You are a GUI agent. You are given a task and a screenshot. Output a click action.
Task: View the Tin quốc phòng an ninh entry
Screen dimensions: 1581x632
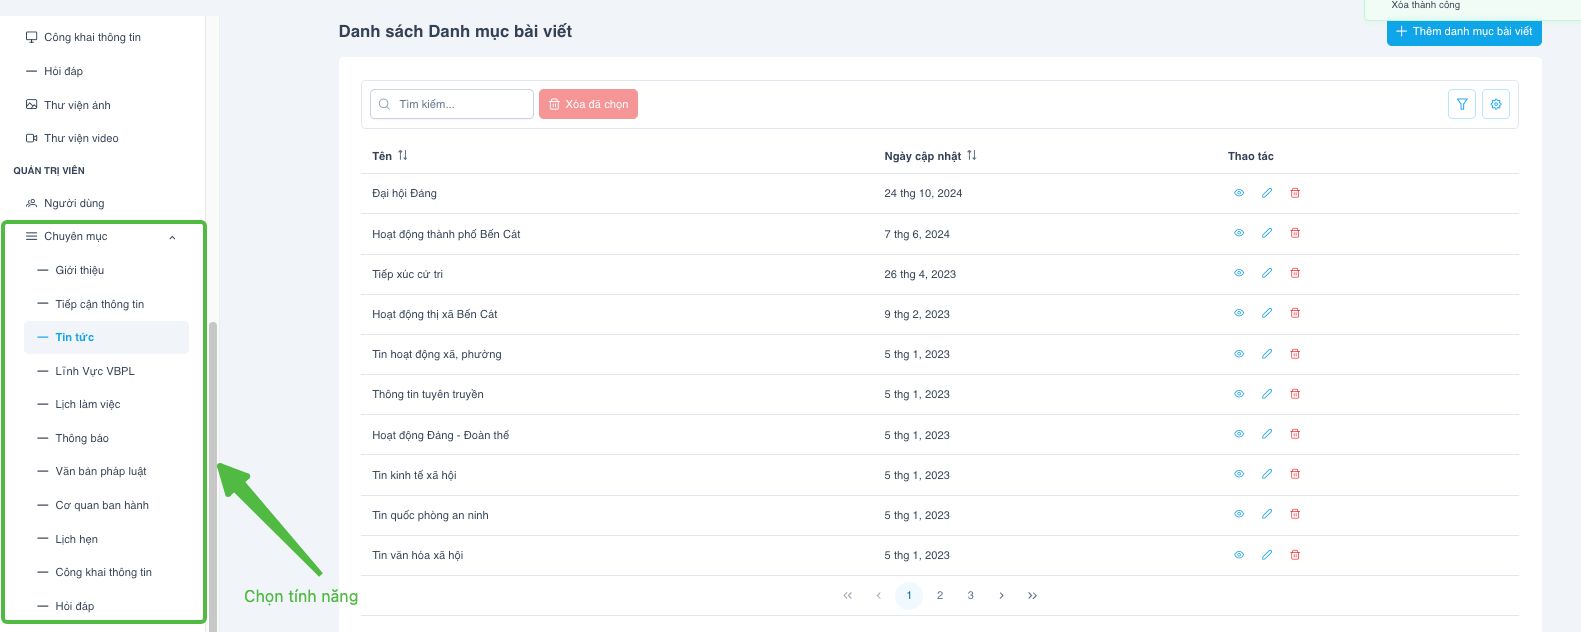click(x=1239, y=514)
